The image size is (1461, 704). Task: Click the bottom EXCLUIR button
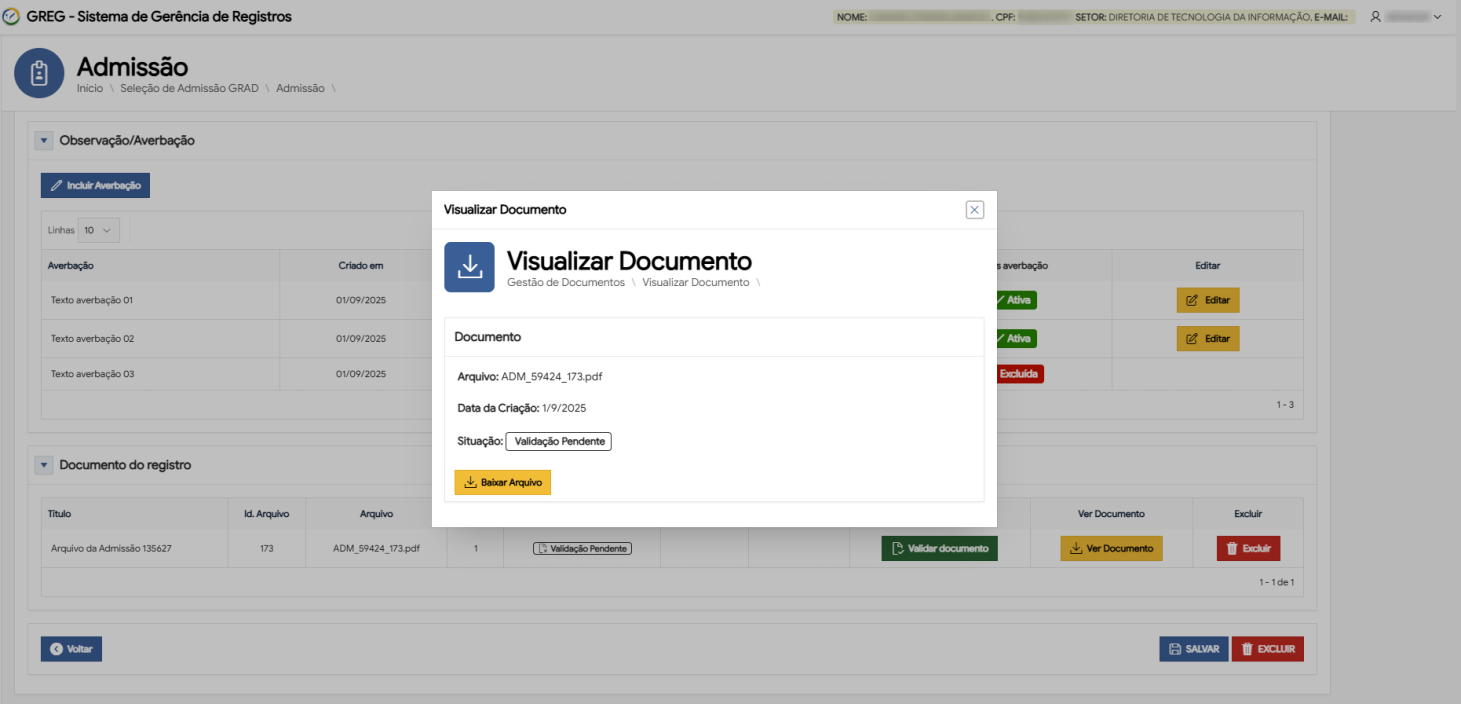pyautogui.click(x=1267, y=649)
